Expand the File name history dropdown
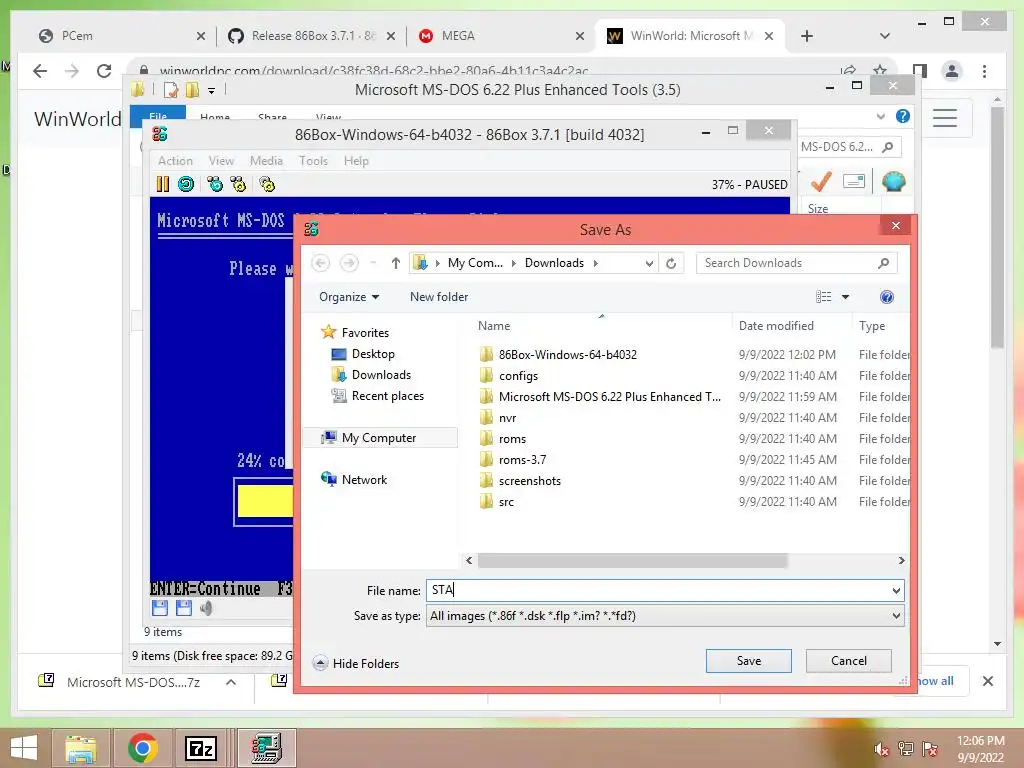1024x768 pixels. pos(896,590)
